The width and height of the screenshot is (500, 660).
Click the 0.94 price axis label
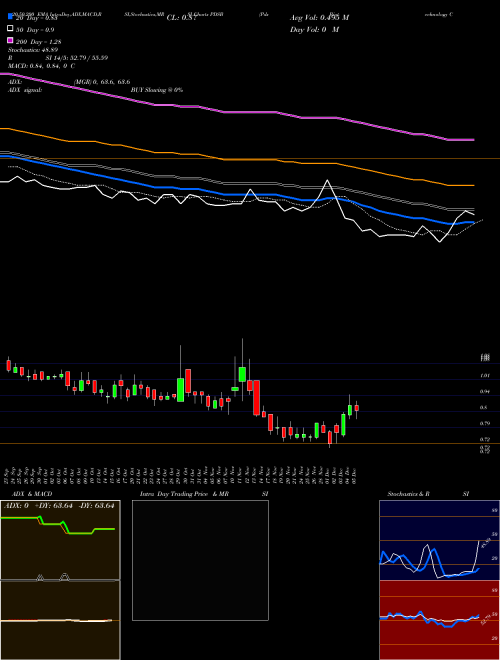pos(485,391)
